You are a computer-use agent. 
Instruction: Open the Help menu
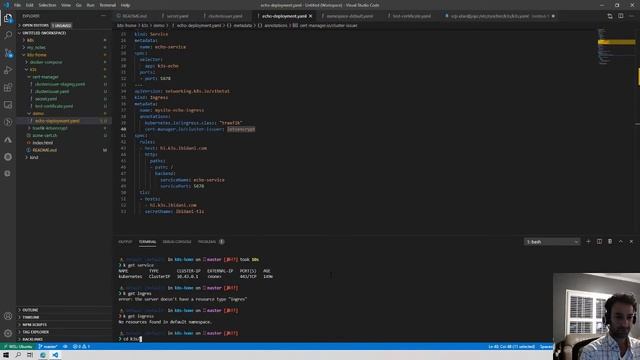point(125,5)
